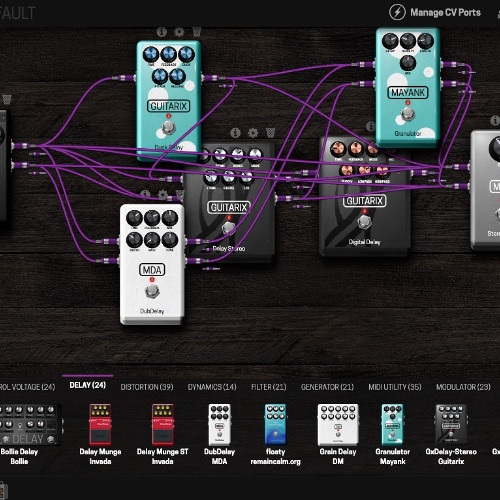Toggle the Mayank Granulator footswitch
500x500 pixels.
407,114
